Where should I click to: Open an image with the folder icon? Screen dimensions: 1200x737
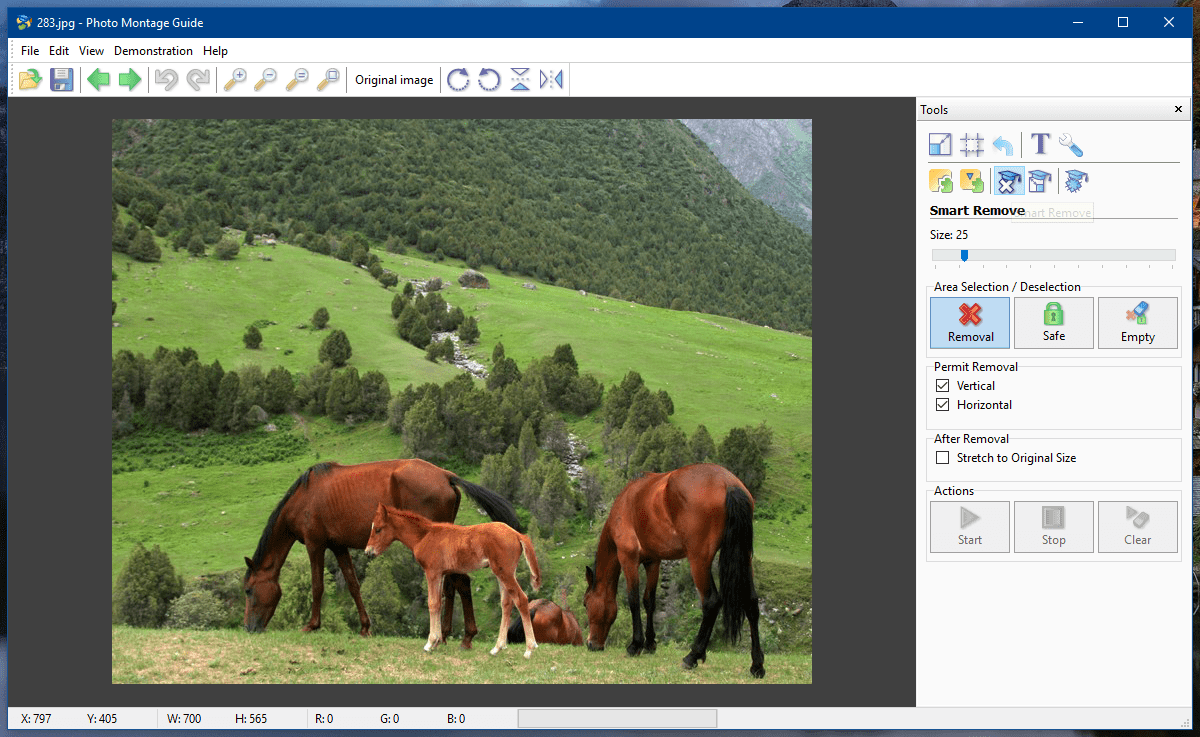[x=31, y=80]
